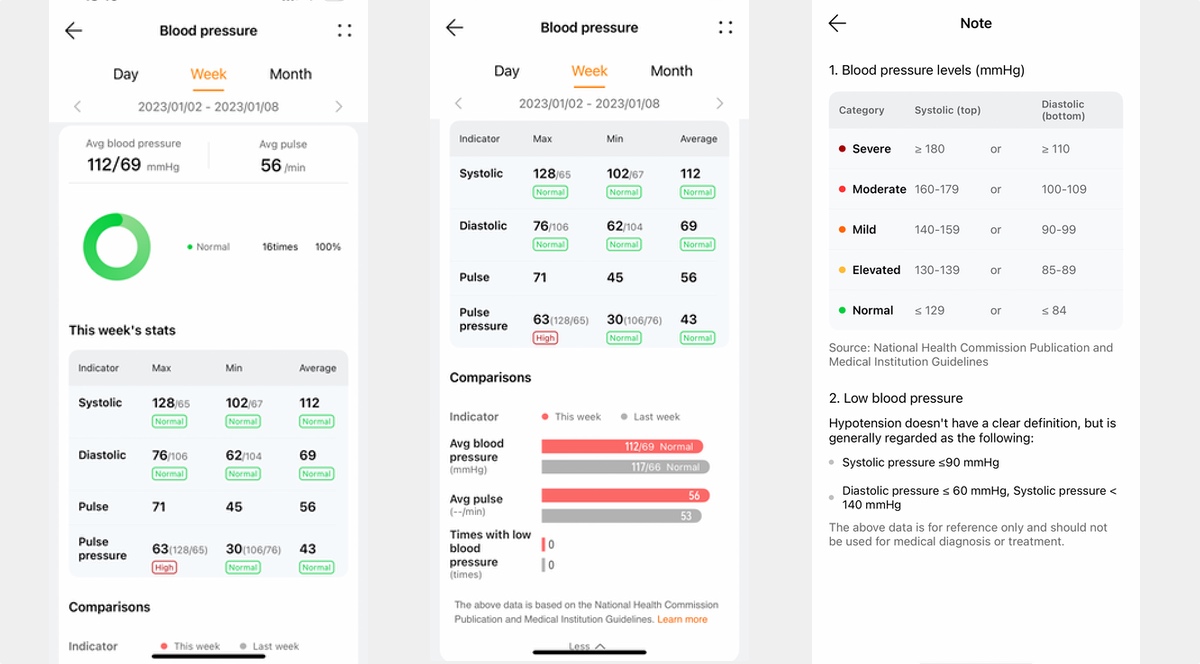Image resolution: width=1200 pixels, height=664 pixels.
Task: Collapse comparisons with Less chevron
Action: pyautogui.click(x=588, y=646)
